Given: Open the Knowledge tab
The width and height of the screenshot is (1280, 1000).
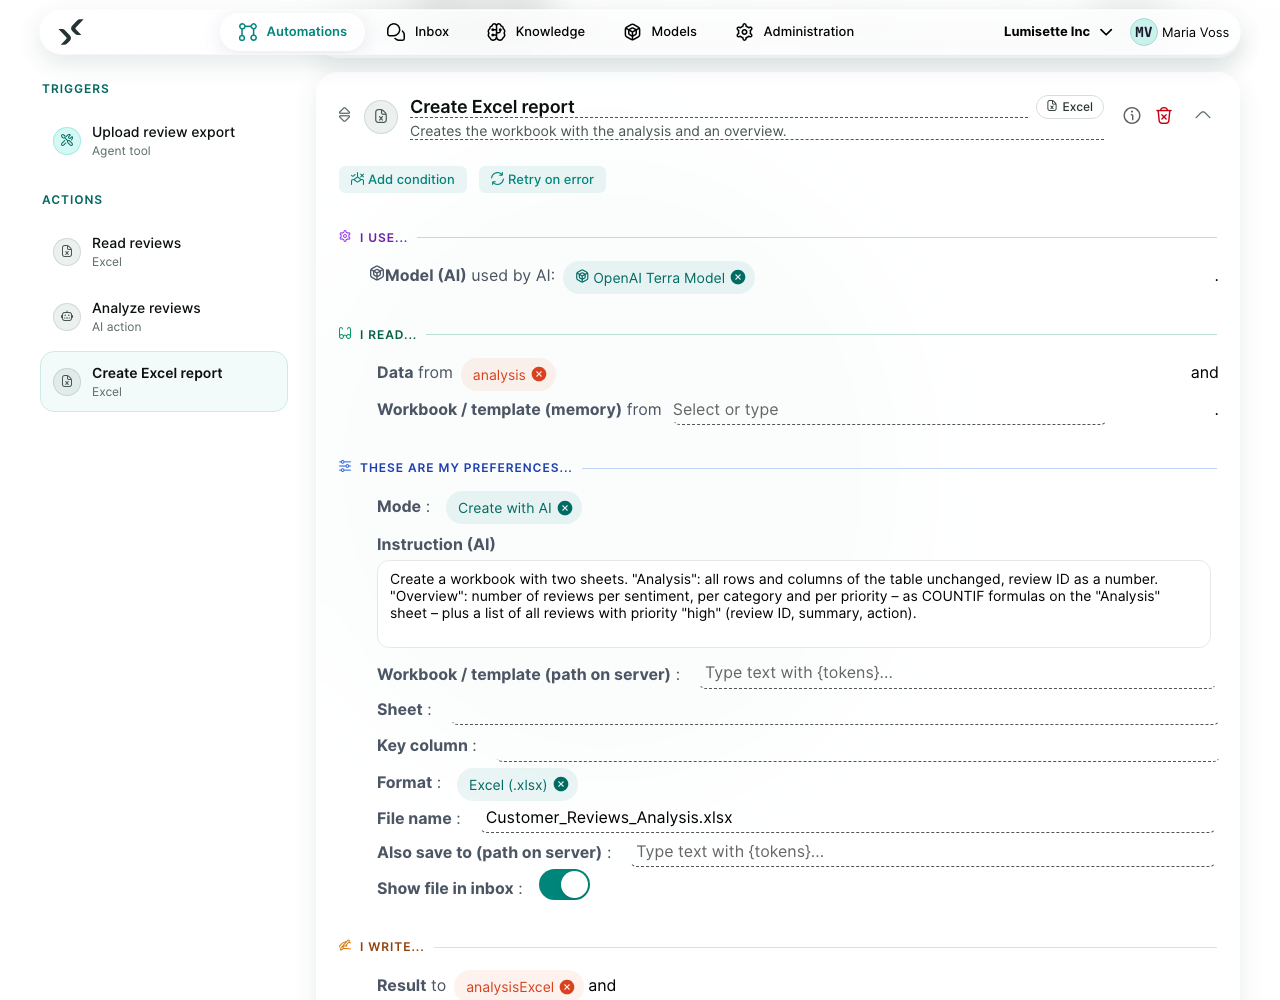Looking at the screenshot, I should (536, 32).
